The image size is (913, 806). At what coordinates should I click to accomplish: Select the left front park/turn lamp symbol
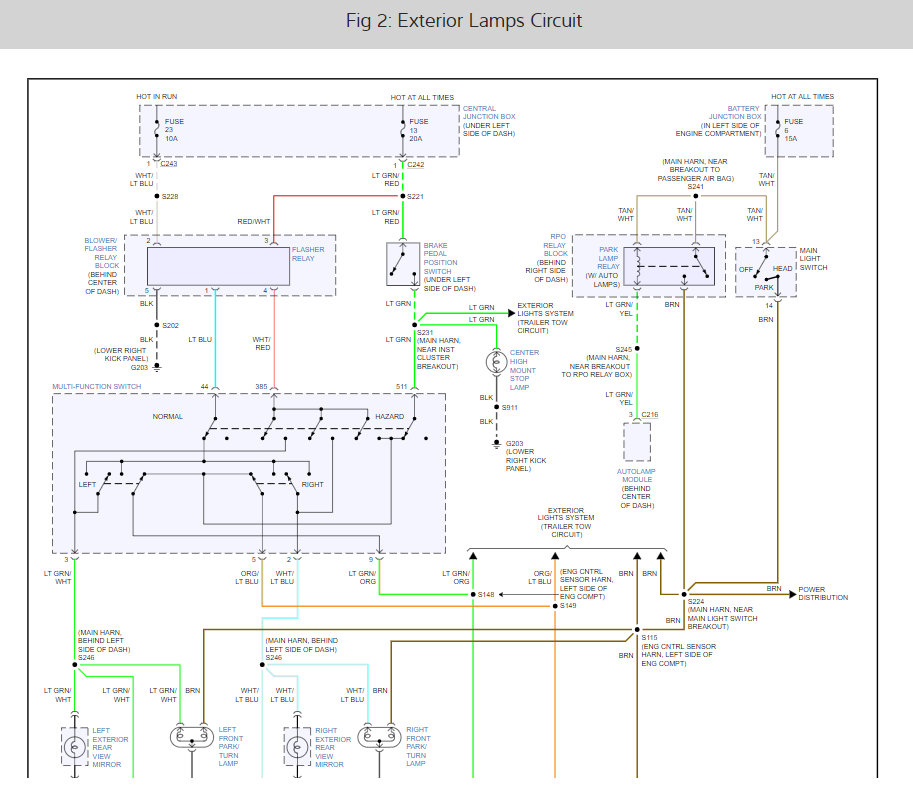pos(191,738)
